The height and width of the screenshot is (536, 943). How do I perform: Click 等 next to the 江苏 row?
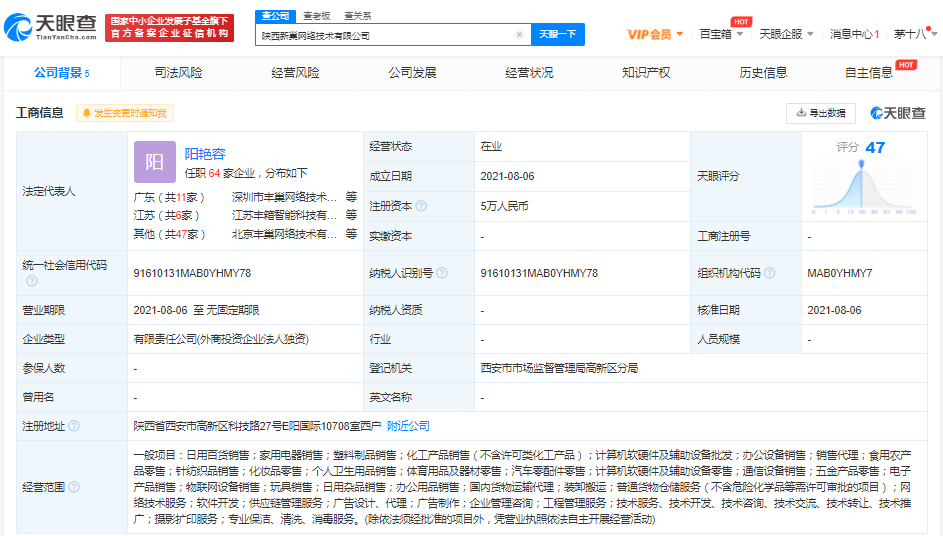point(351,215)
